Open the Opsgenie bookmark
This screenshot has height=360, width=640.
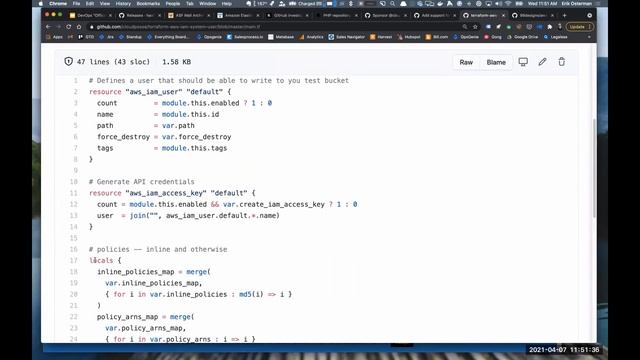[x=209, y=37]
